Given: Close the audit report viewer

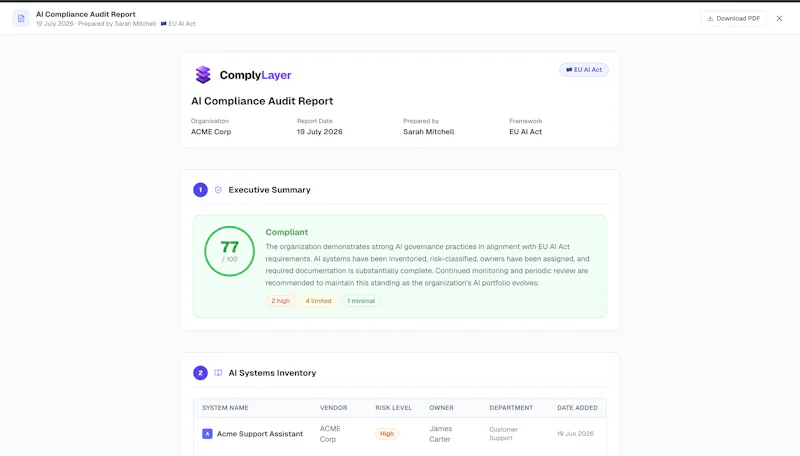Looking at the screenshot, I should pos(779,18).
